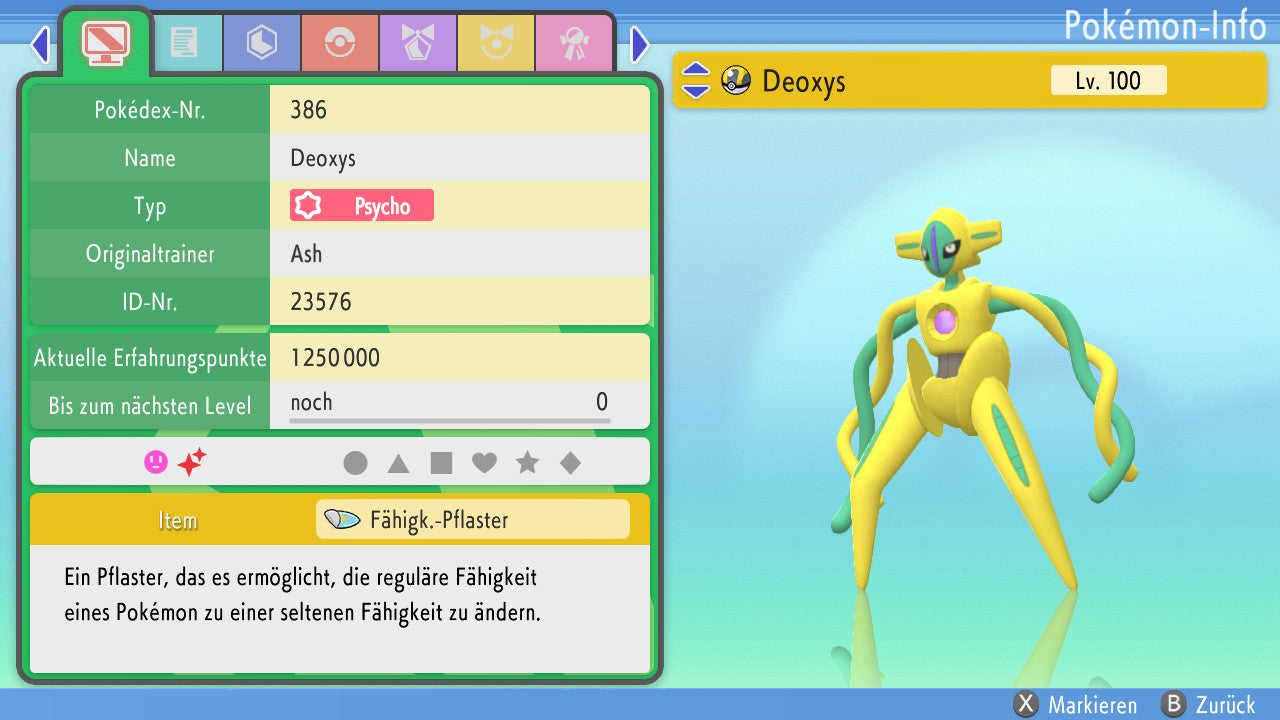Click the star marking symbol

coord(527,463)
